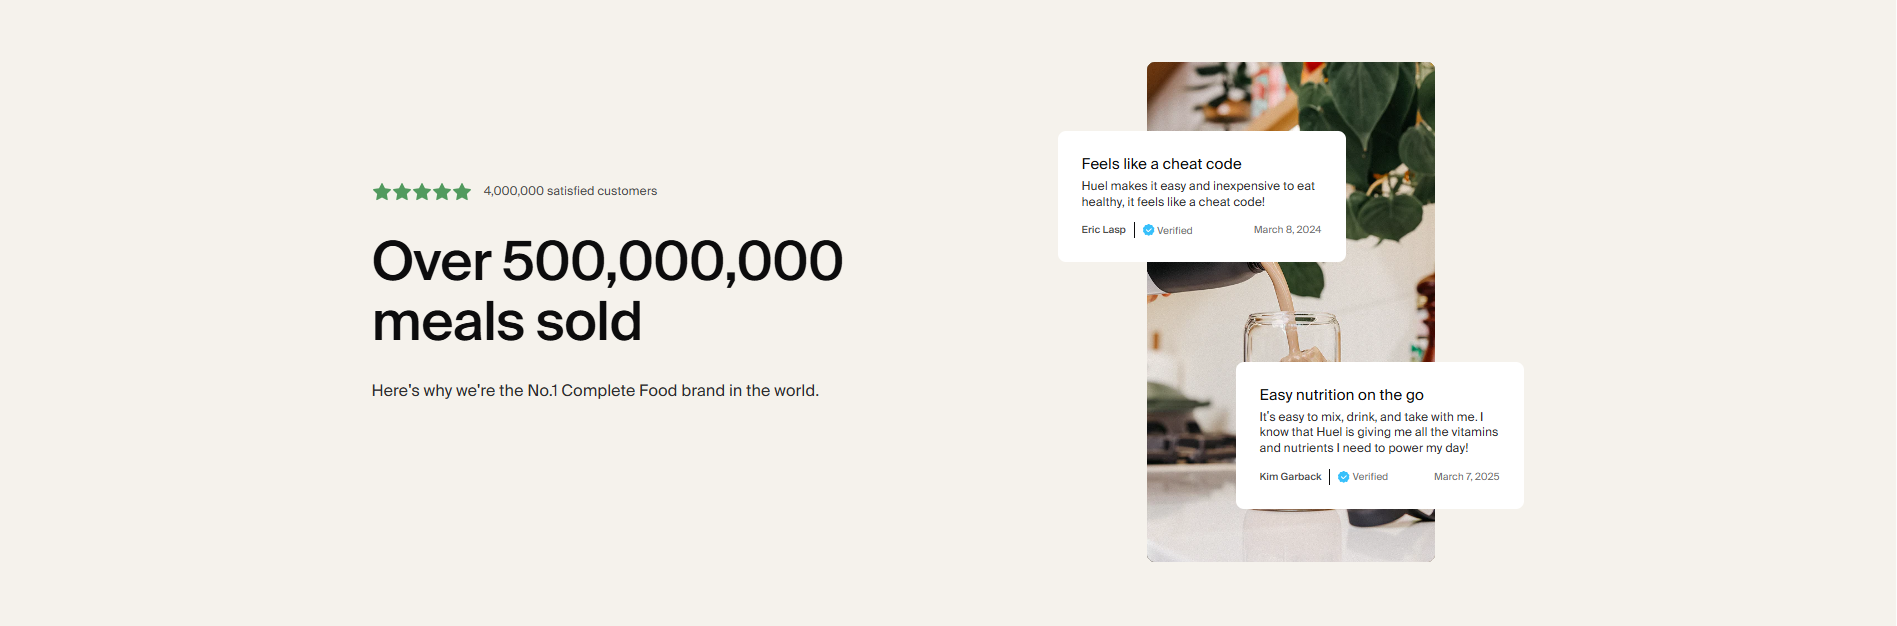Click reviewer name Eric Lasp

(x=1103, y=230)
